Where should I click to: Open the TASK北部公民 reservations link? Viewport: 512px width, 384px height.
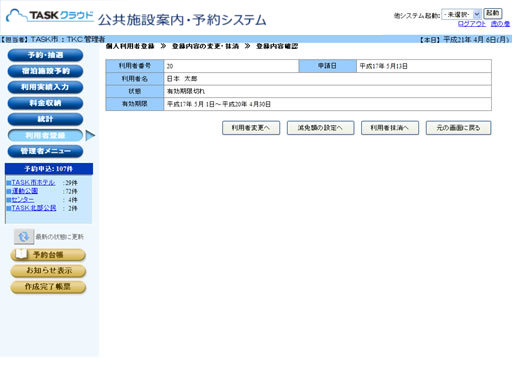[x=34, y=208]
